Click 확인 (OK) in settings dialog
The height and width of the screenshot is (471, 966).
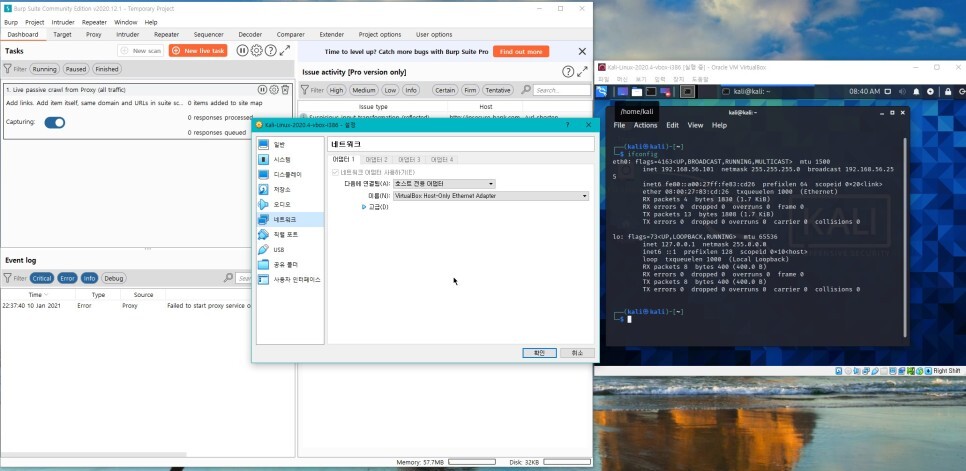coord(539,353)
